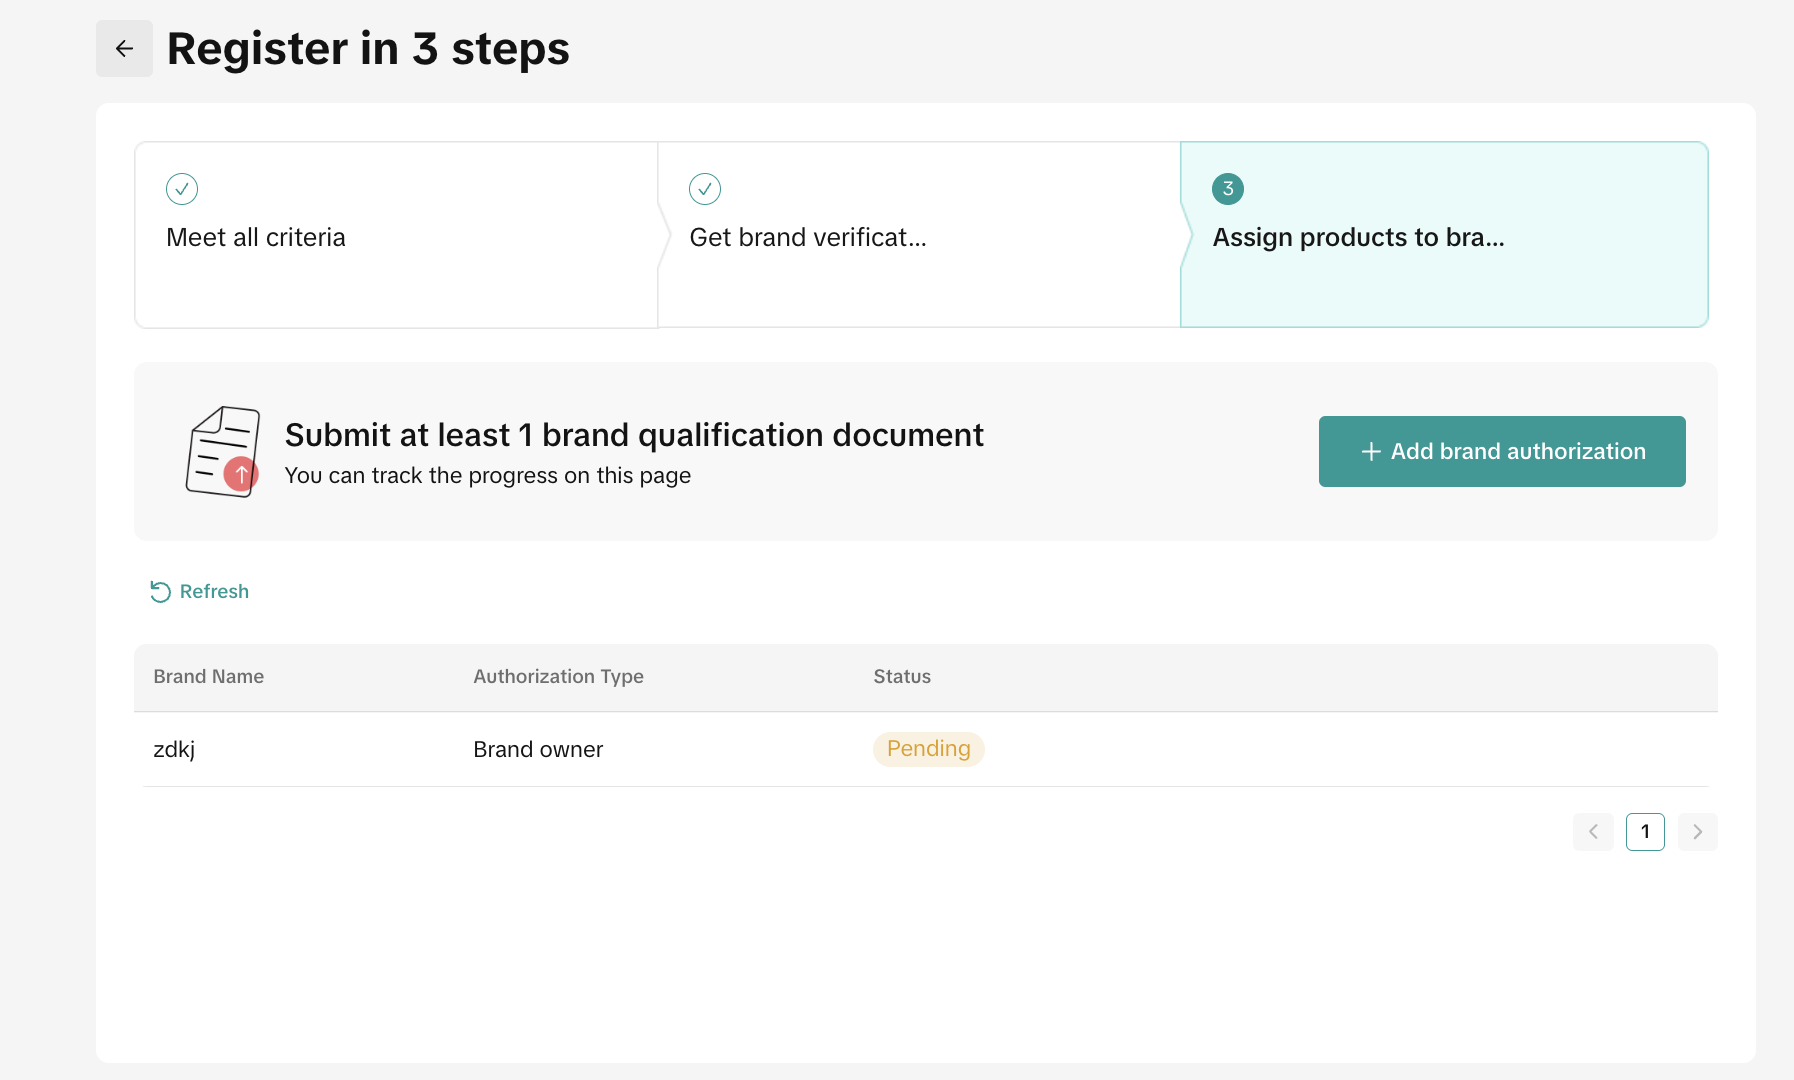Image resolution: width=1794 pixels, height=1080 pixels.
Task: Click the plus icon in Add brand authorization
Action: coord(1371,452)
